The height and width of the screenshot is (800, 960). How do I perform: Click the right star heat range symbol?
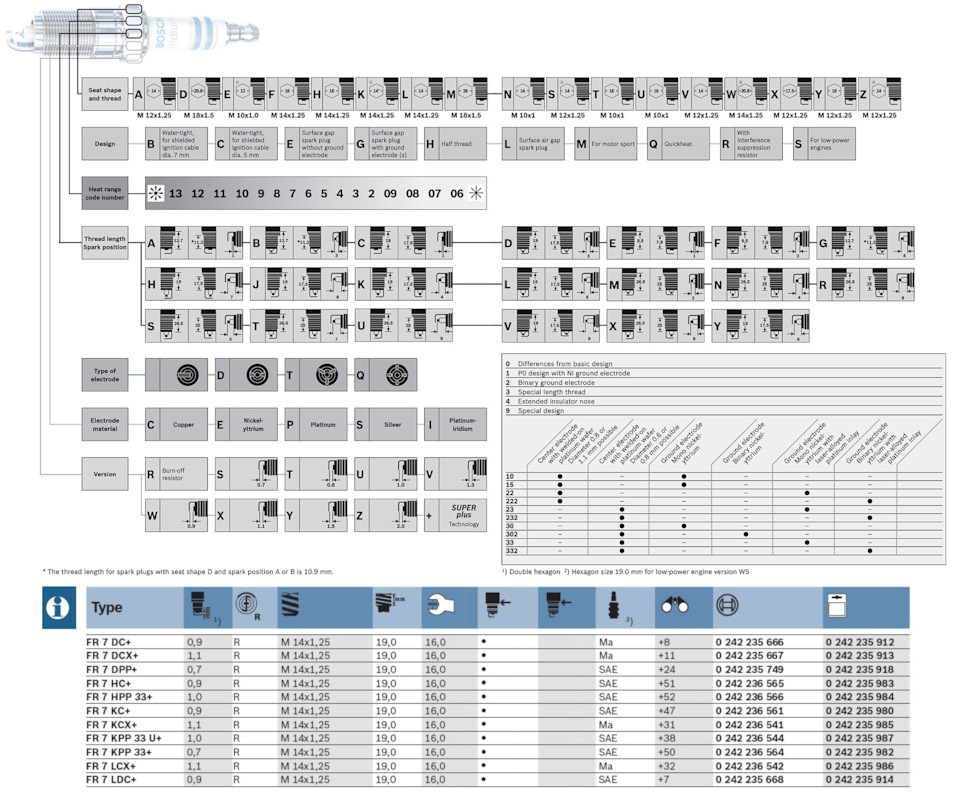click(x=476, y=193)
